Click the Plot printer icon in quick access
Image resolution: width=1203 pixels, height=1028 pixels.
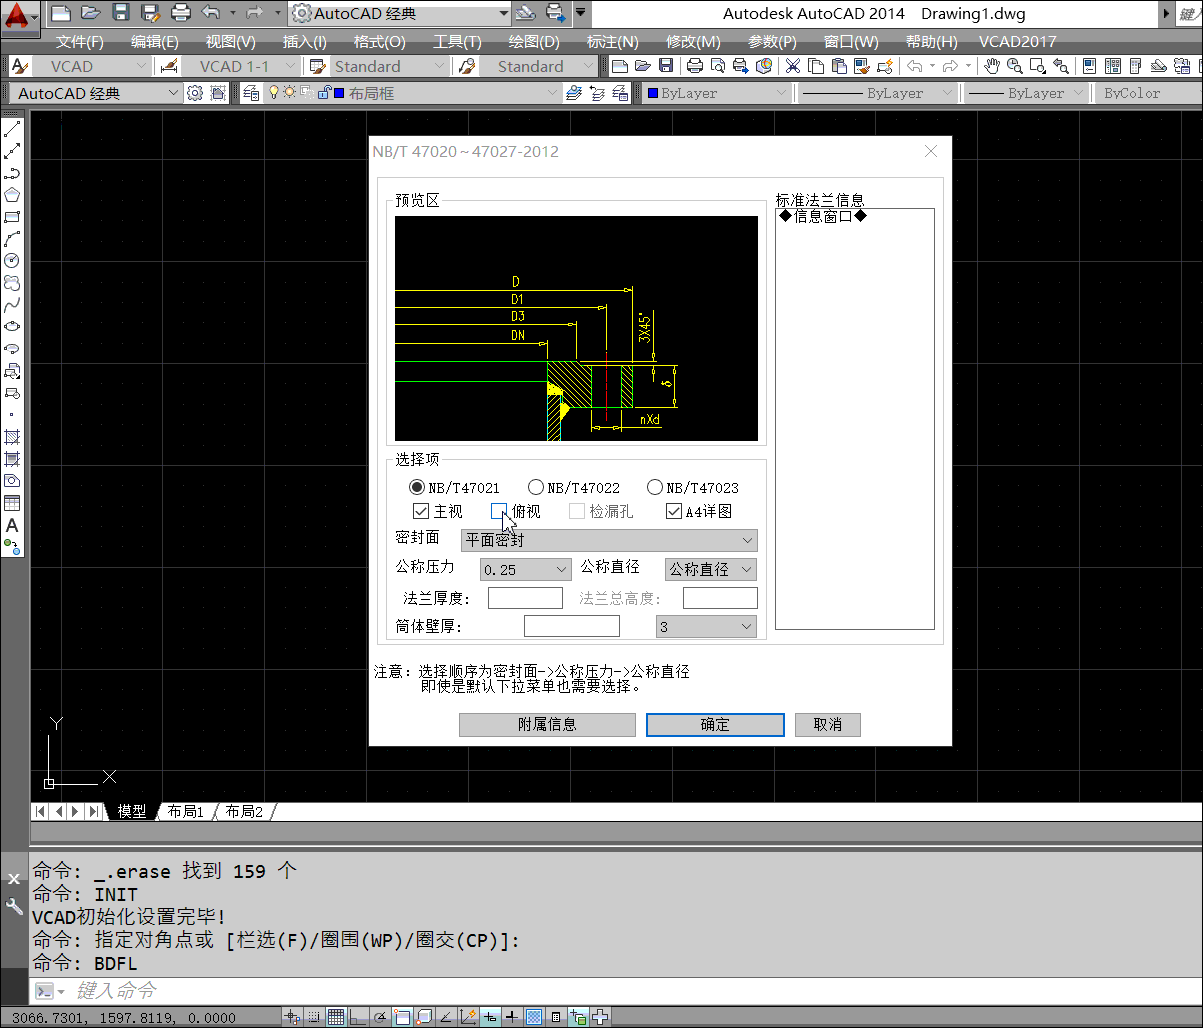tap(181, 14)
